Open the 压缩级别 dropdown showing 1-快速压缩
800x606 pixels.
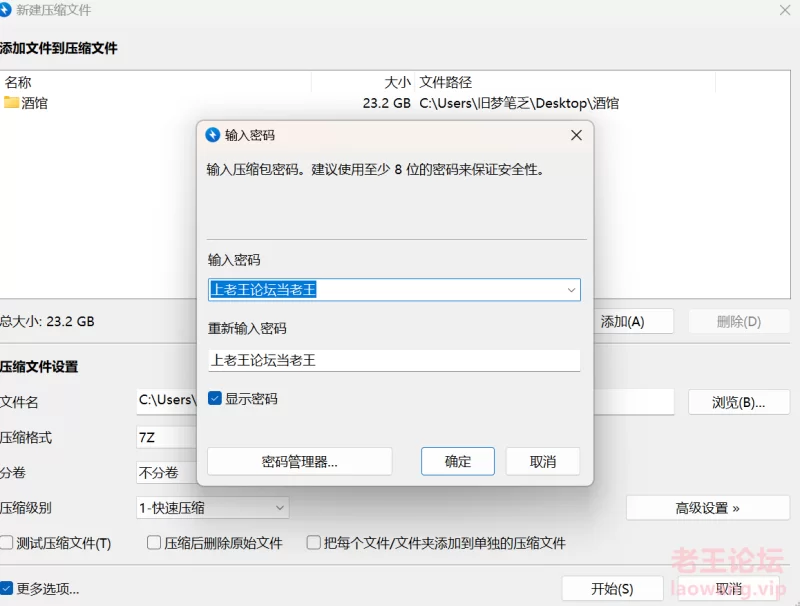click(x=212, y=508)
